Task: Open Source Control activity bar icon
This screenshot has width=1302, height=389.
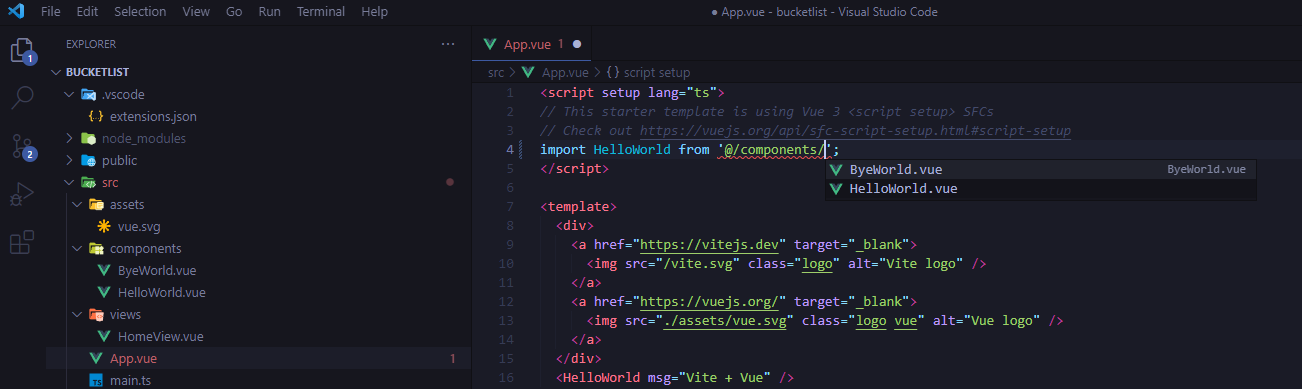Action: pos(22,146)
